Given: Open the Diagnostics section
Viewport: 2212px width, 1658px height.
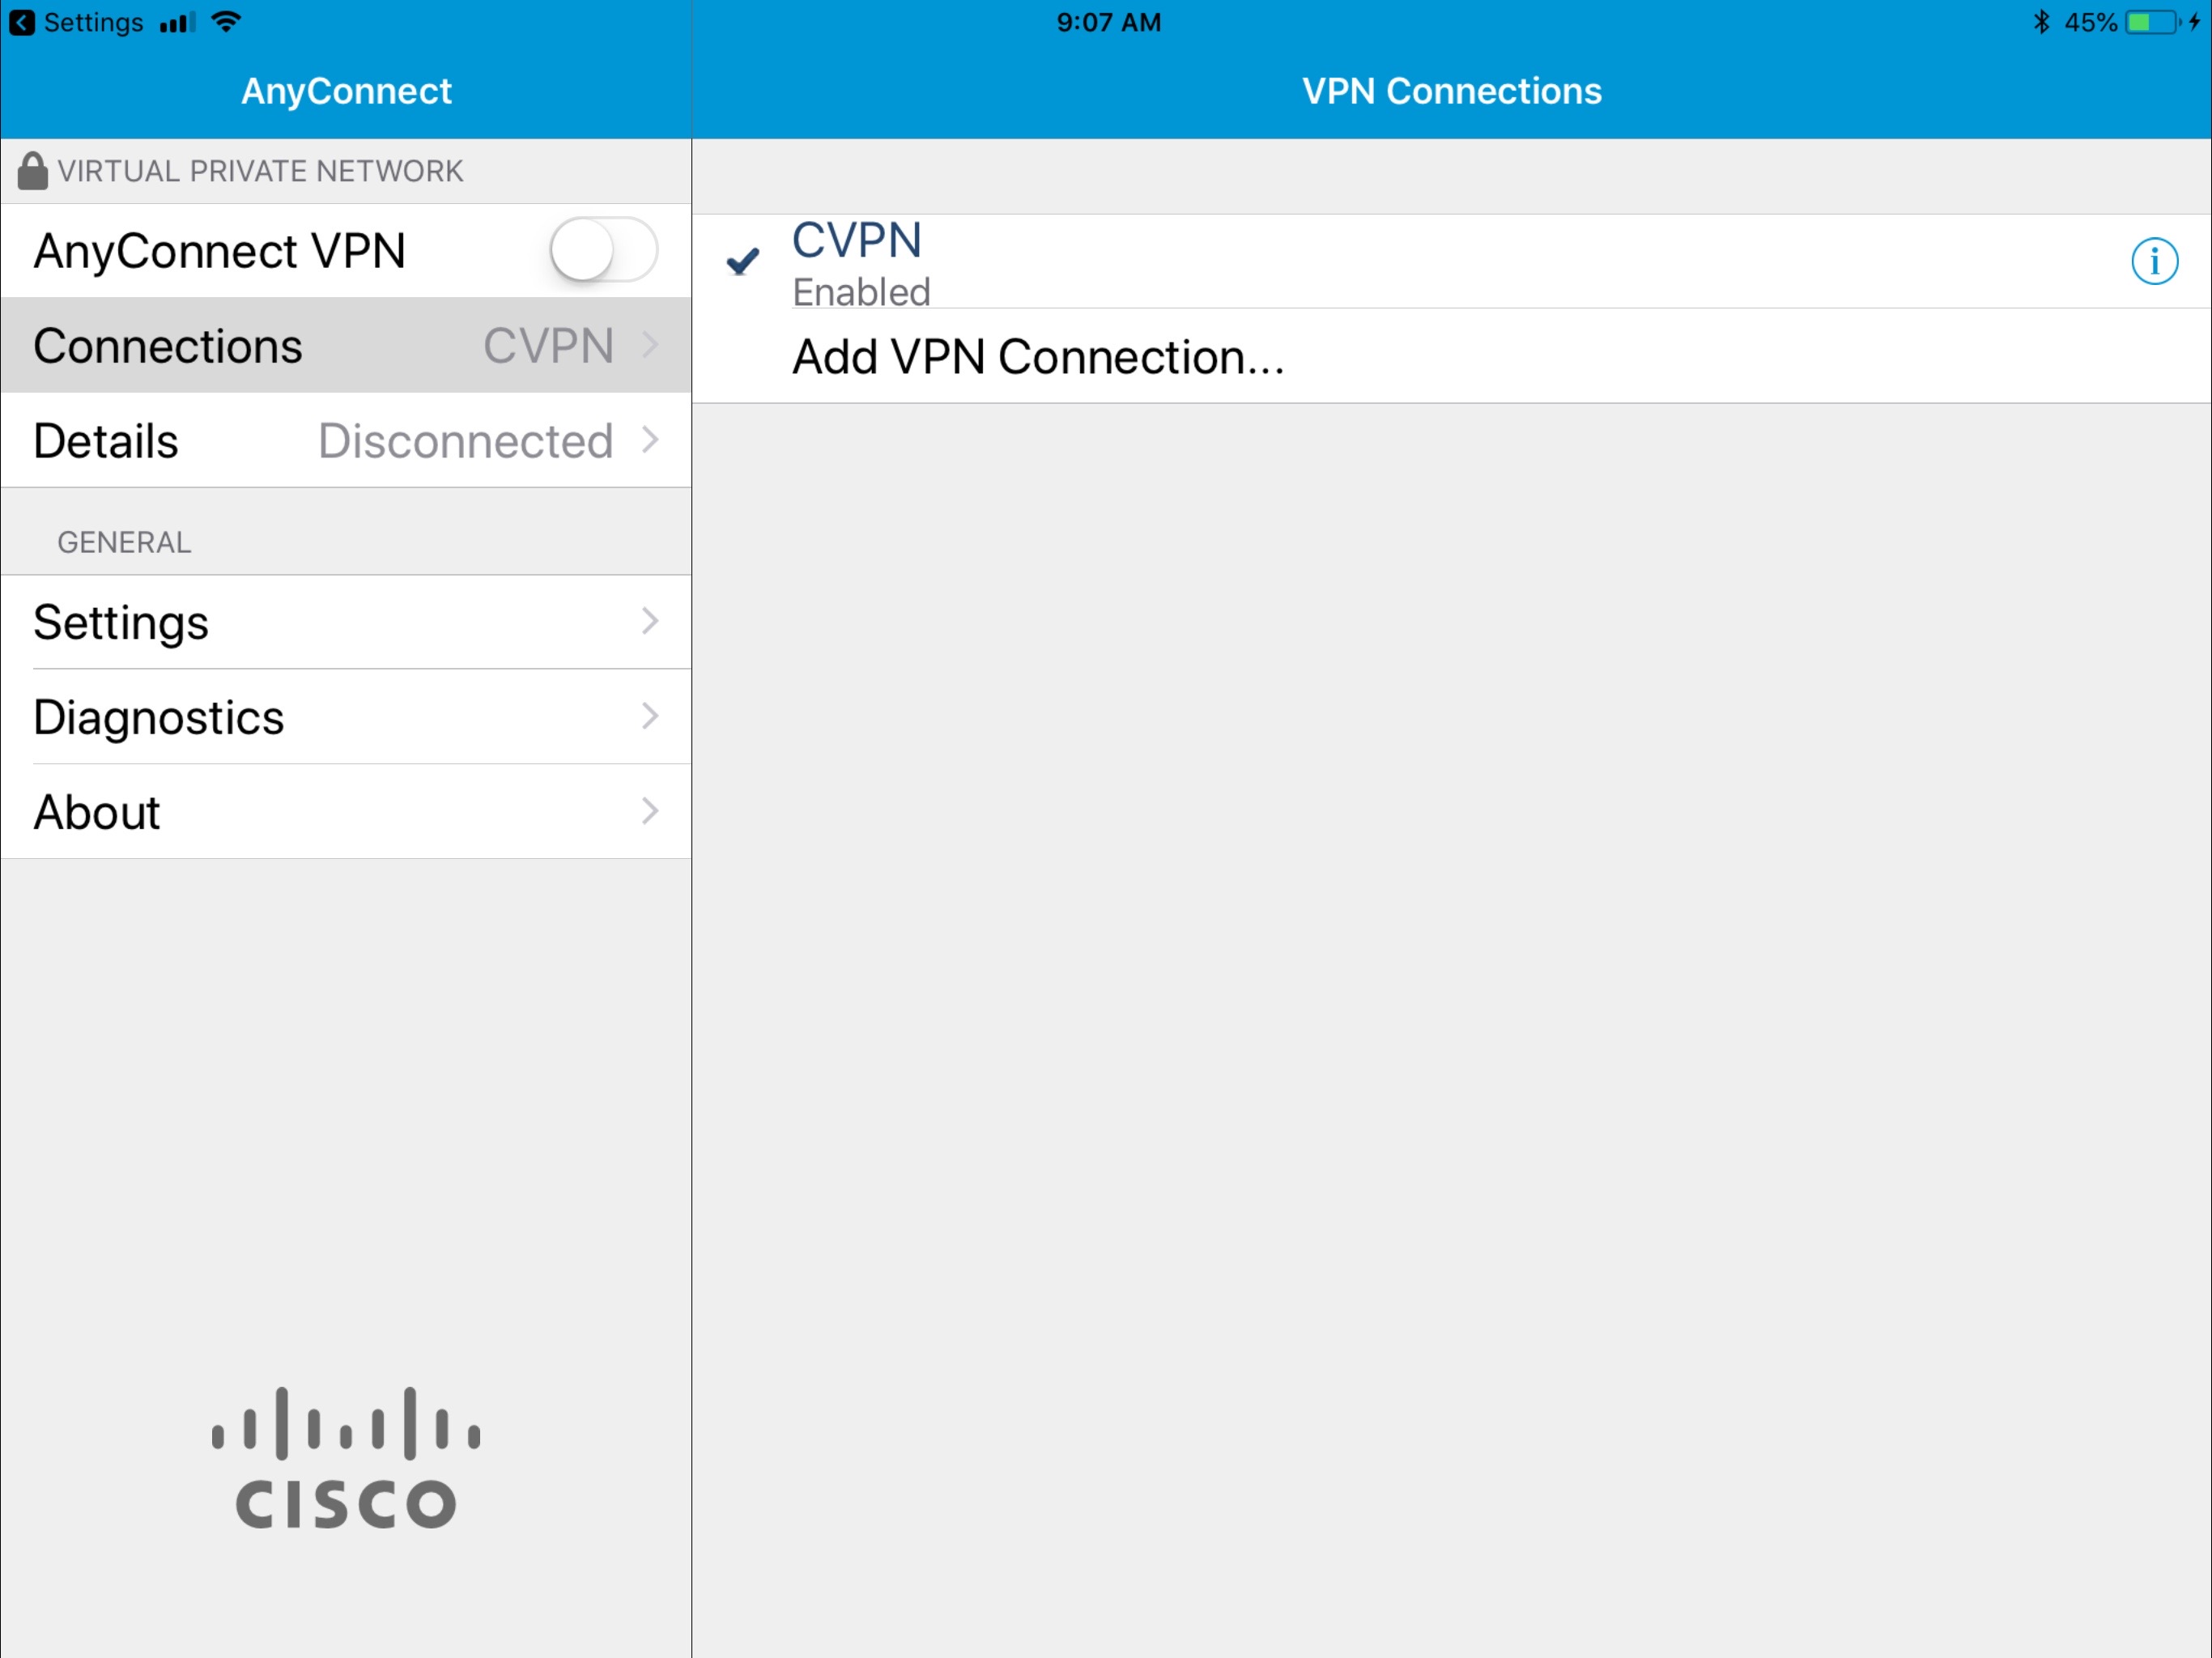Looking at the screenshot, I should click(x=342, y=716).
